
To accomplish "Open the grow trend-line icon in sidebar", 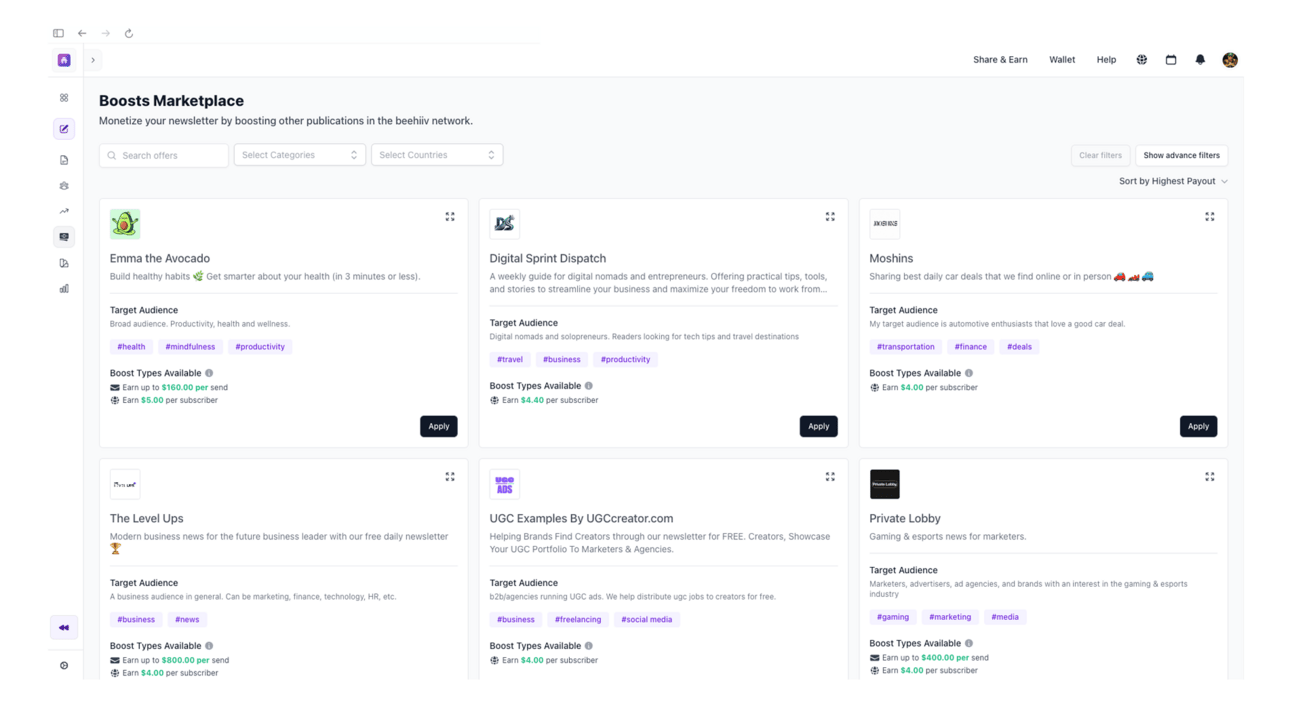I will [64, 211].
